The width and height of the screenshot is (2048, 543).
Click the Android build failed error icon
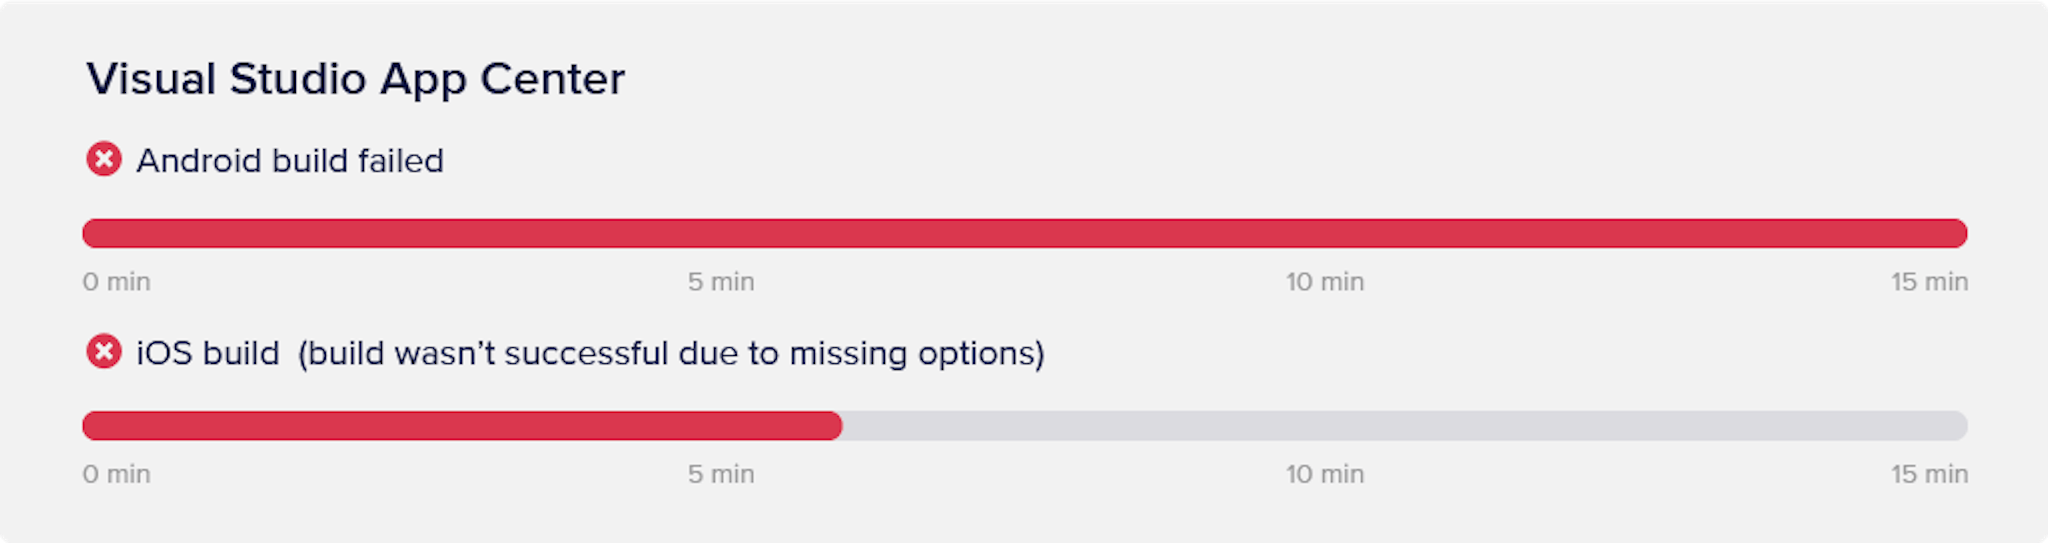(x=103, y=159)
